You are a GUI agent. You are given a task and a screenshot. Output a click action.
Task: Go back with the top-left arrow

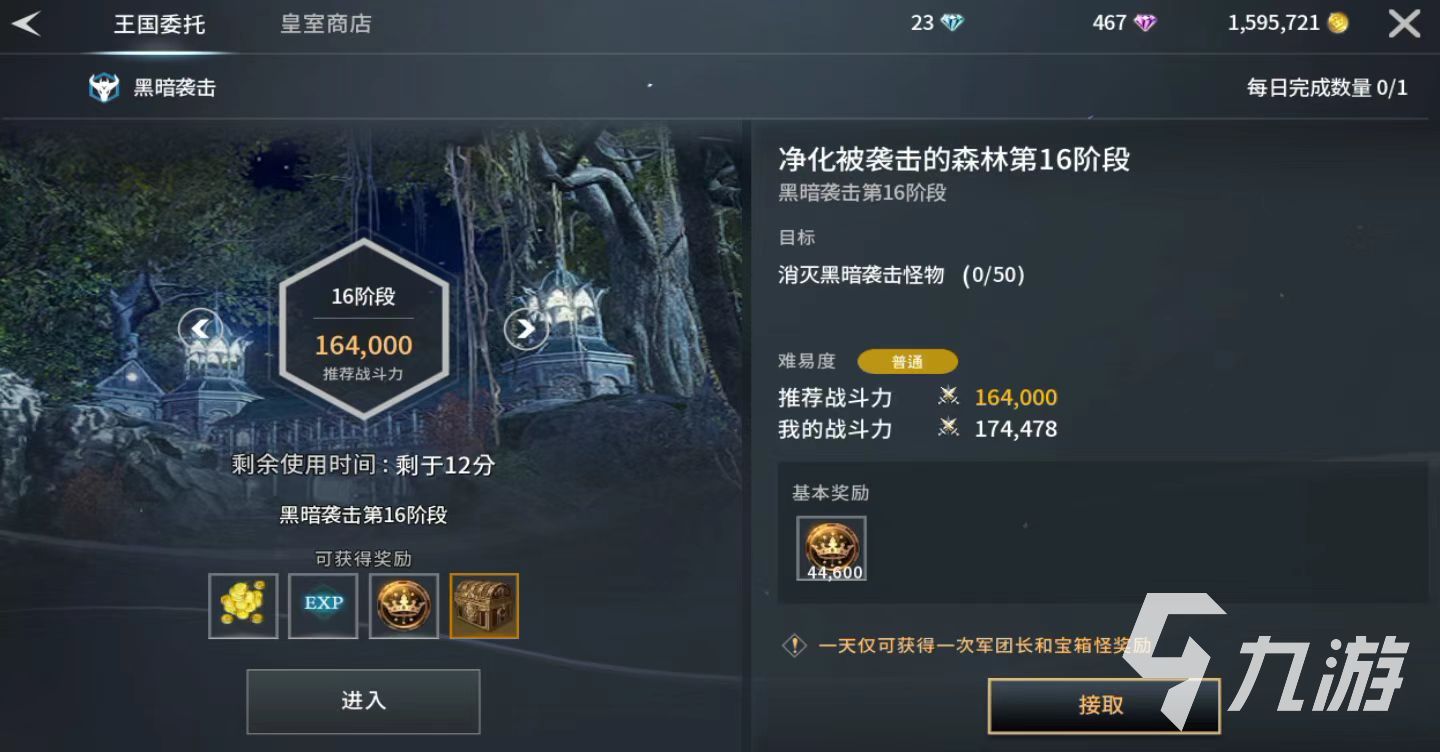(x=26, y=23)
